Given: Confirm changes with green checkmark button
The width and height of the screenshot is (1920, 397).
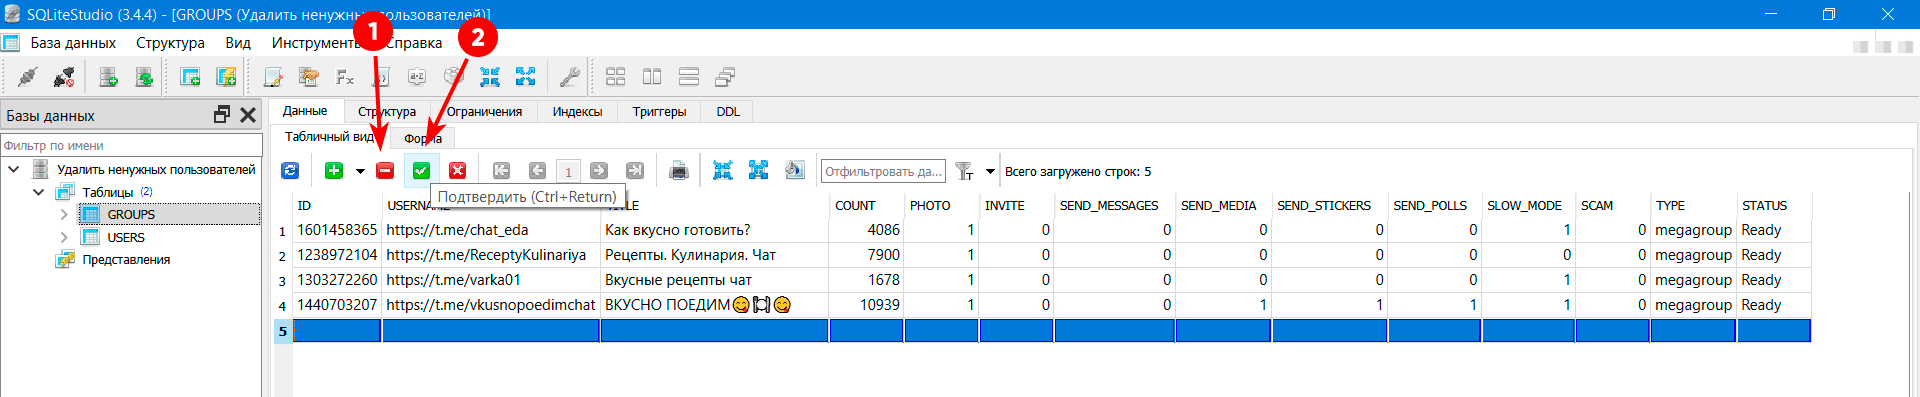Looking at the screenshot, I should pos(421,171).
